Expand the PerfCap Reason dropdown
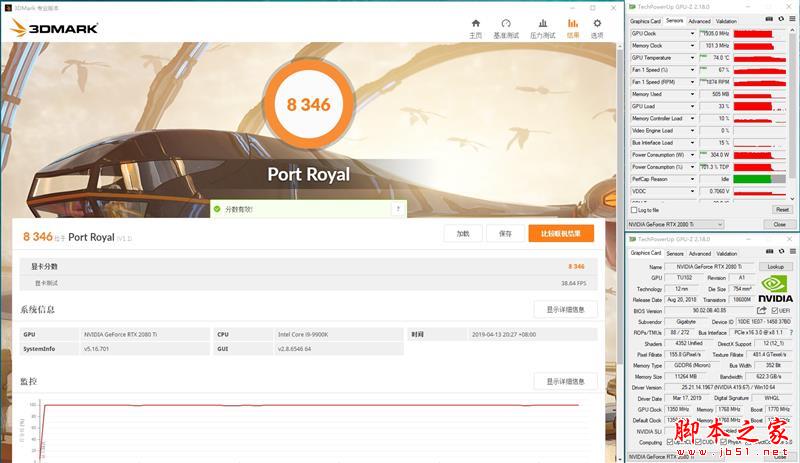This screenshot has width=800, height=463. tap(692, 179)
